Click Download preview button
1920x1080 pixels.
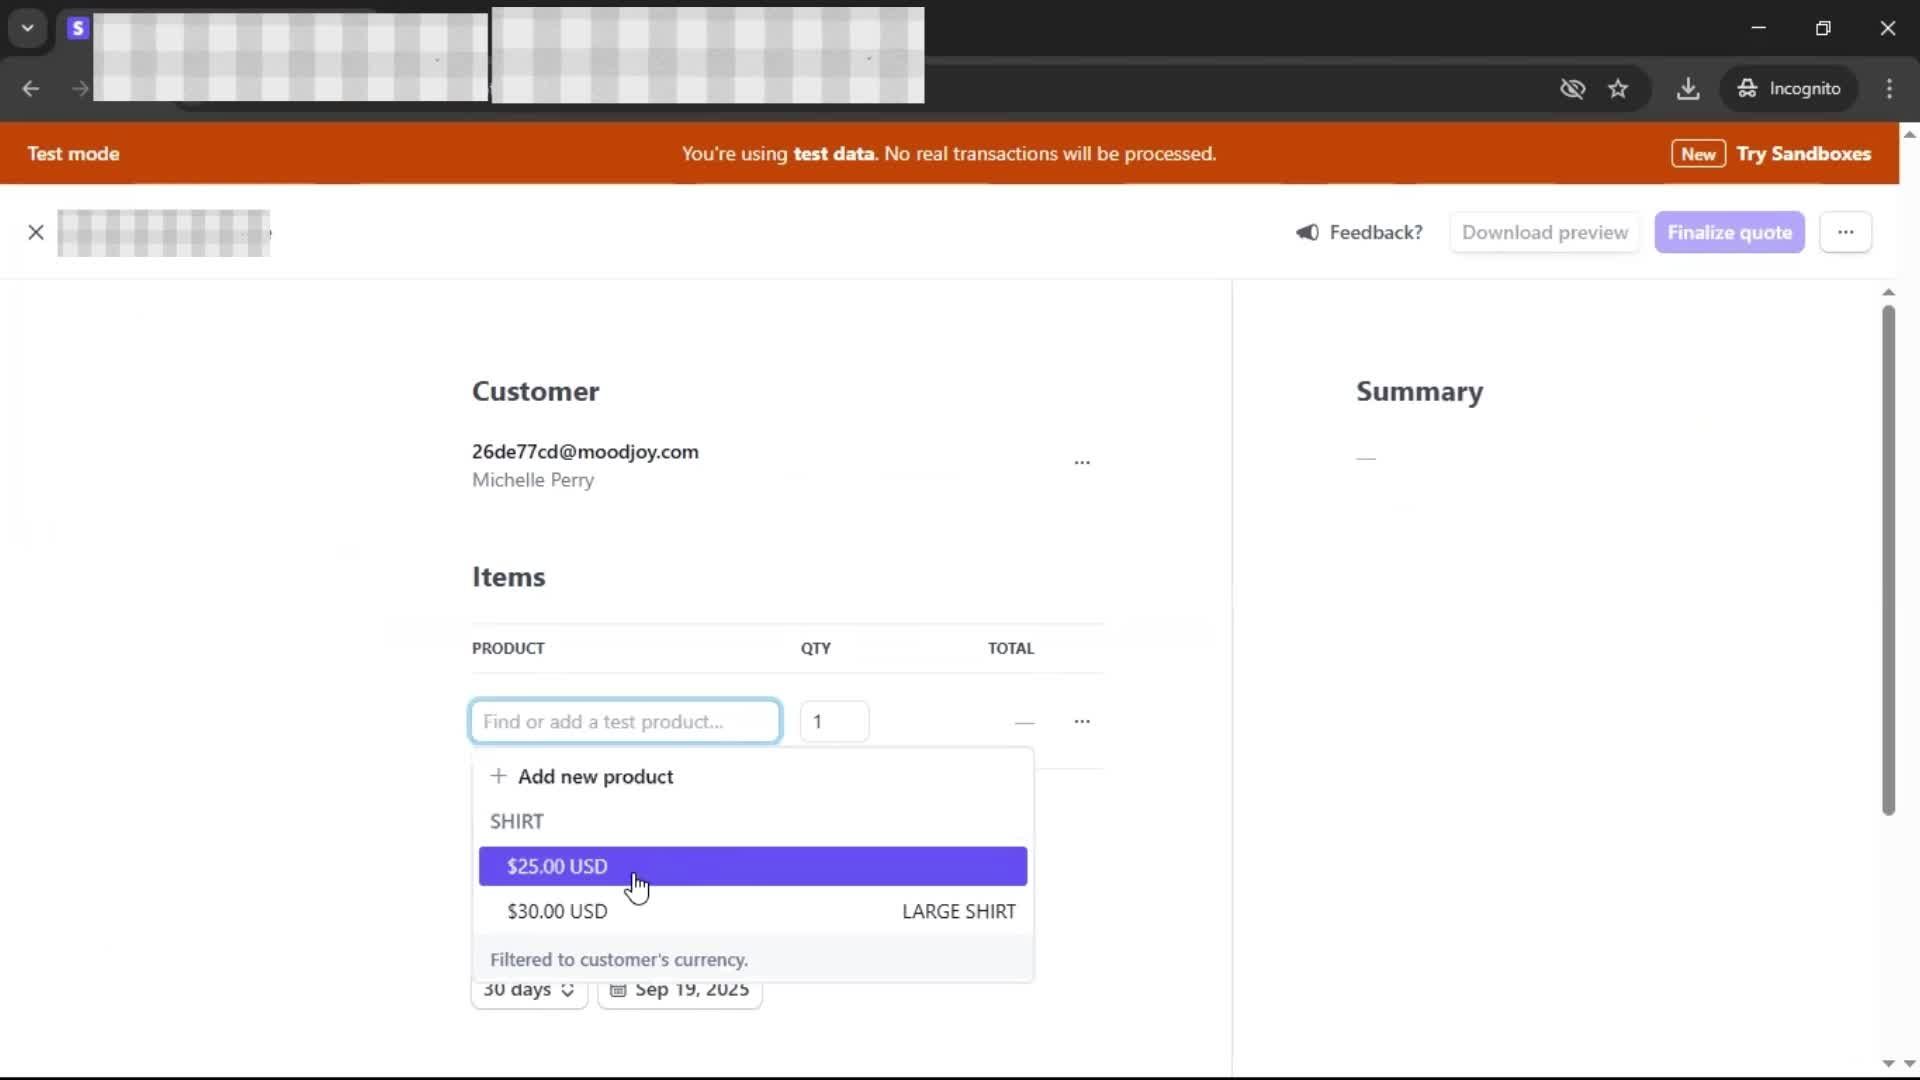click(1544, 233)
